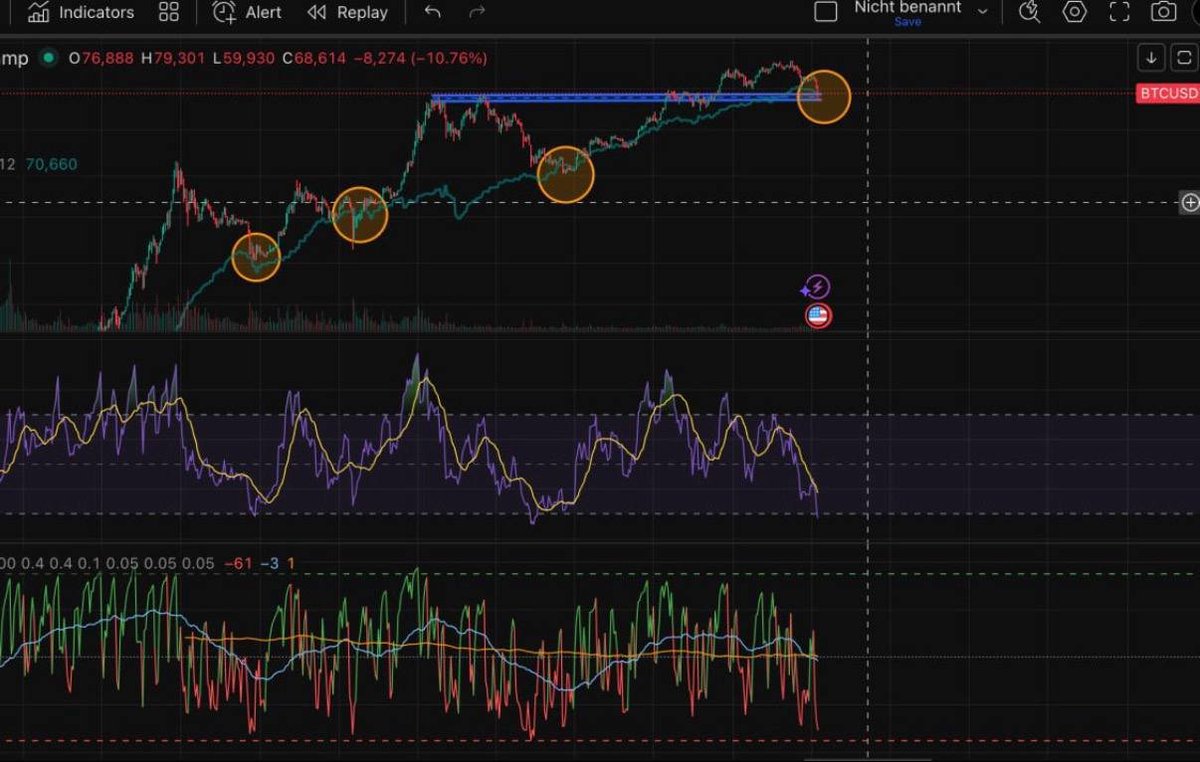Screen dimensions: 1200x762
Task: Undo the last chart action
Action: click(x=432, y=12)
